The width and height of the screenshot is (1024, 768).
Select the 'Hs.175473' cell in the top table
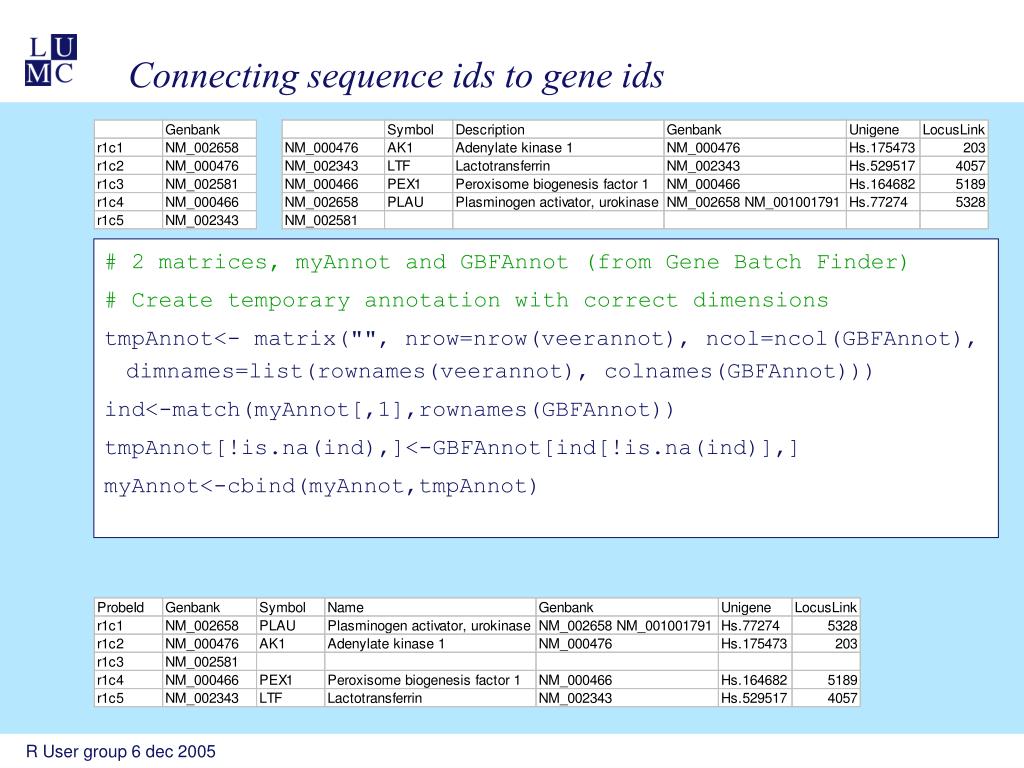tap(882, 147)
